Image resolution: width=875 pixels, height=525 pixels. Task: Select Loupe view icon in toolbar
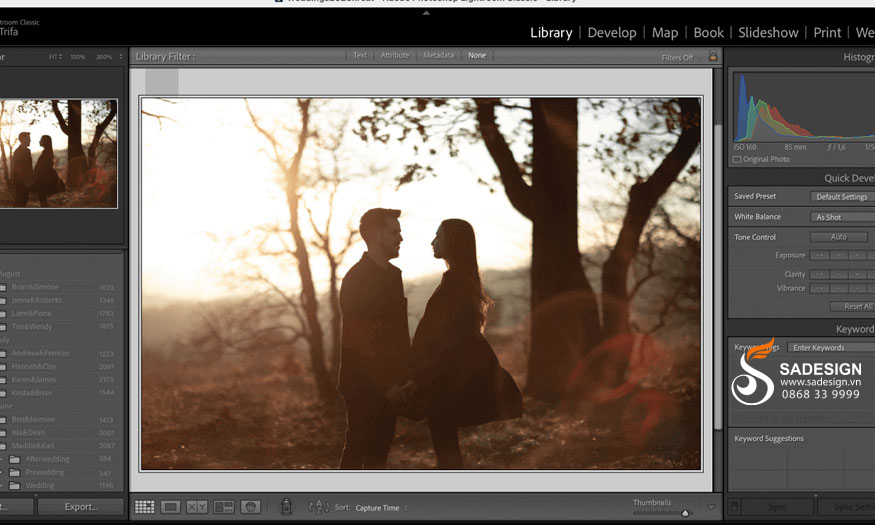point(171,507)
